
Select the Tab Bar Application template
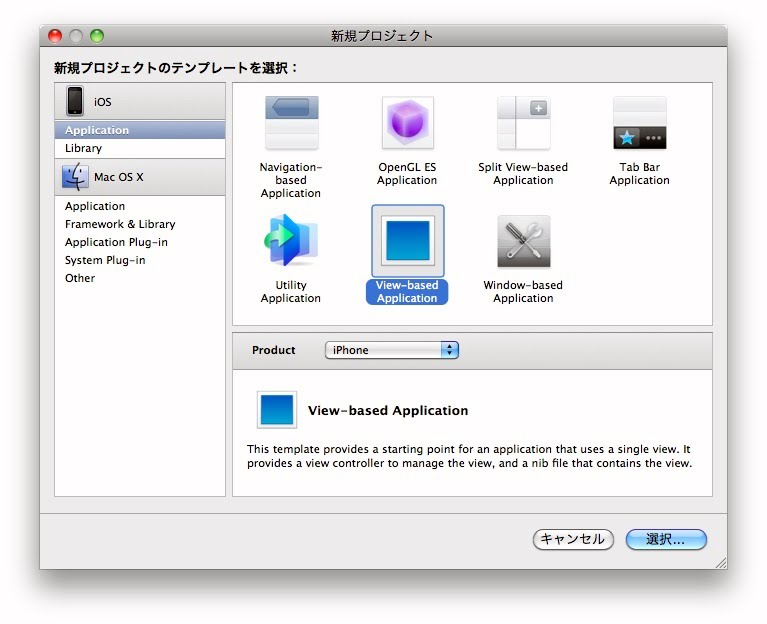click(x=639, y=124)
